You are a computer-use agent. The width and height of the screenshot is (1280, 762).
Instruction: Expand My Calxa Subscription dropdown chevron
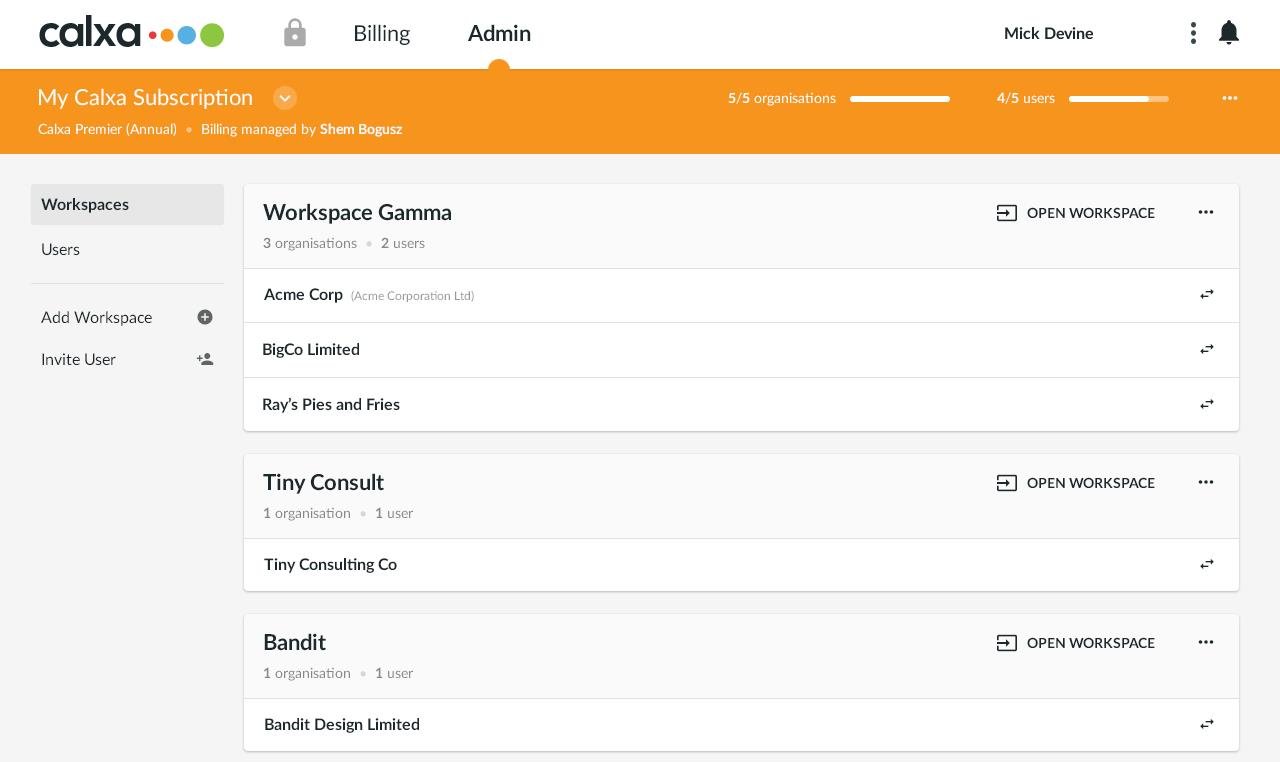point(285,98)
